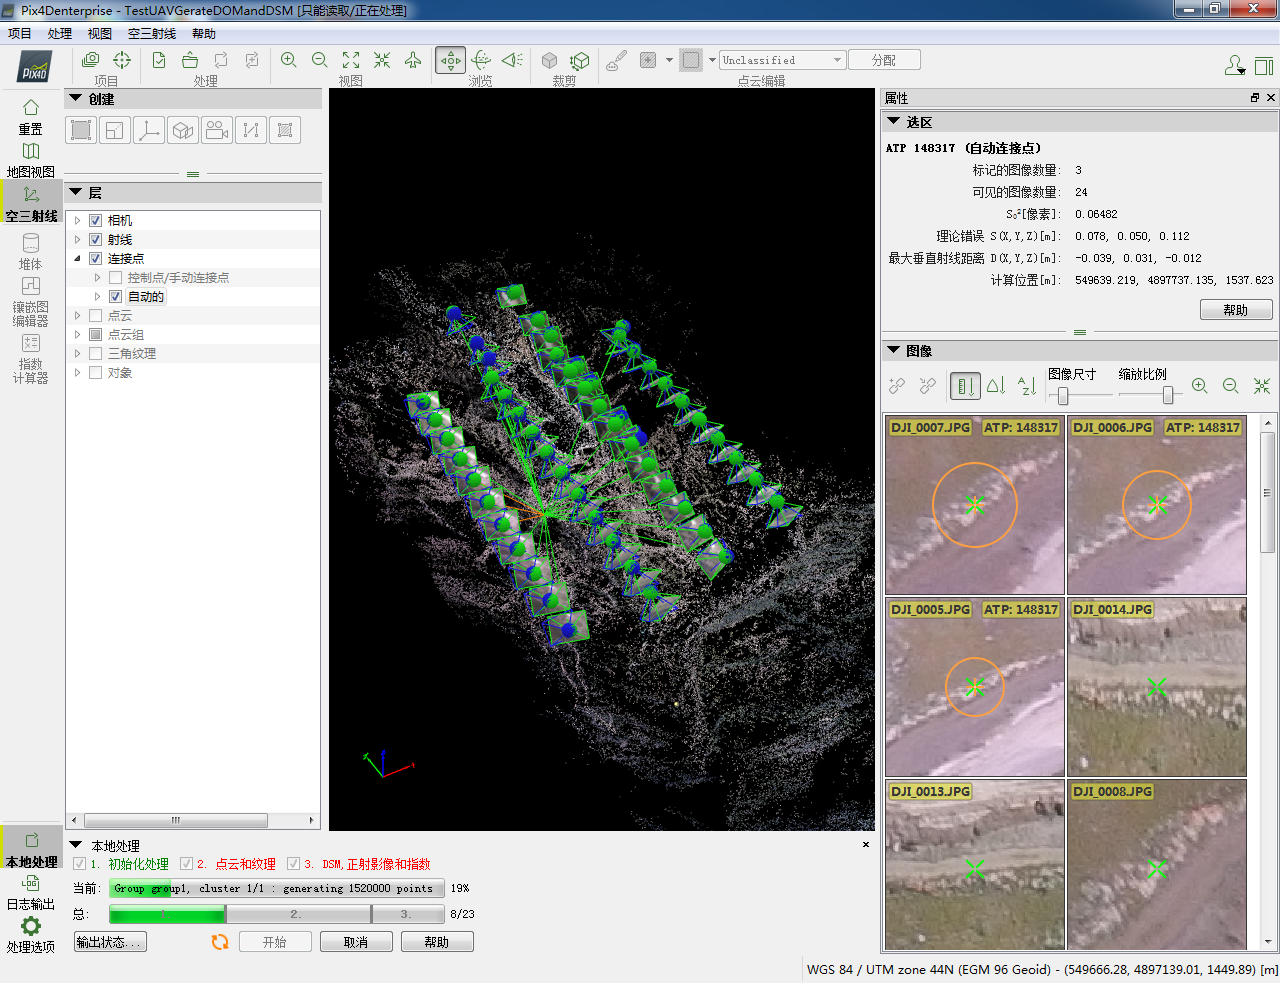The image size is (1280, 983).
Task: Click the zoom-out magnifier in image panel
Action: [x=1230, y=385]
